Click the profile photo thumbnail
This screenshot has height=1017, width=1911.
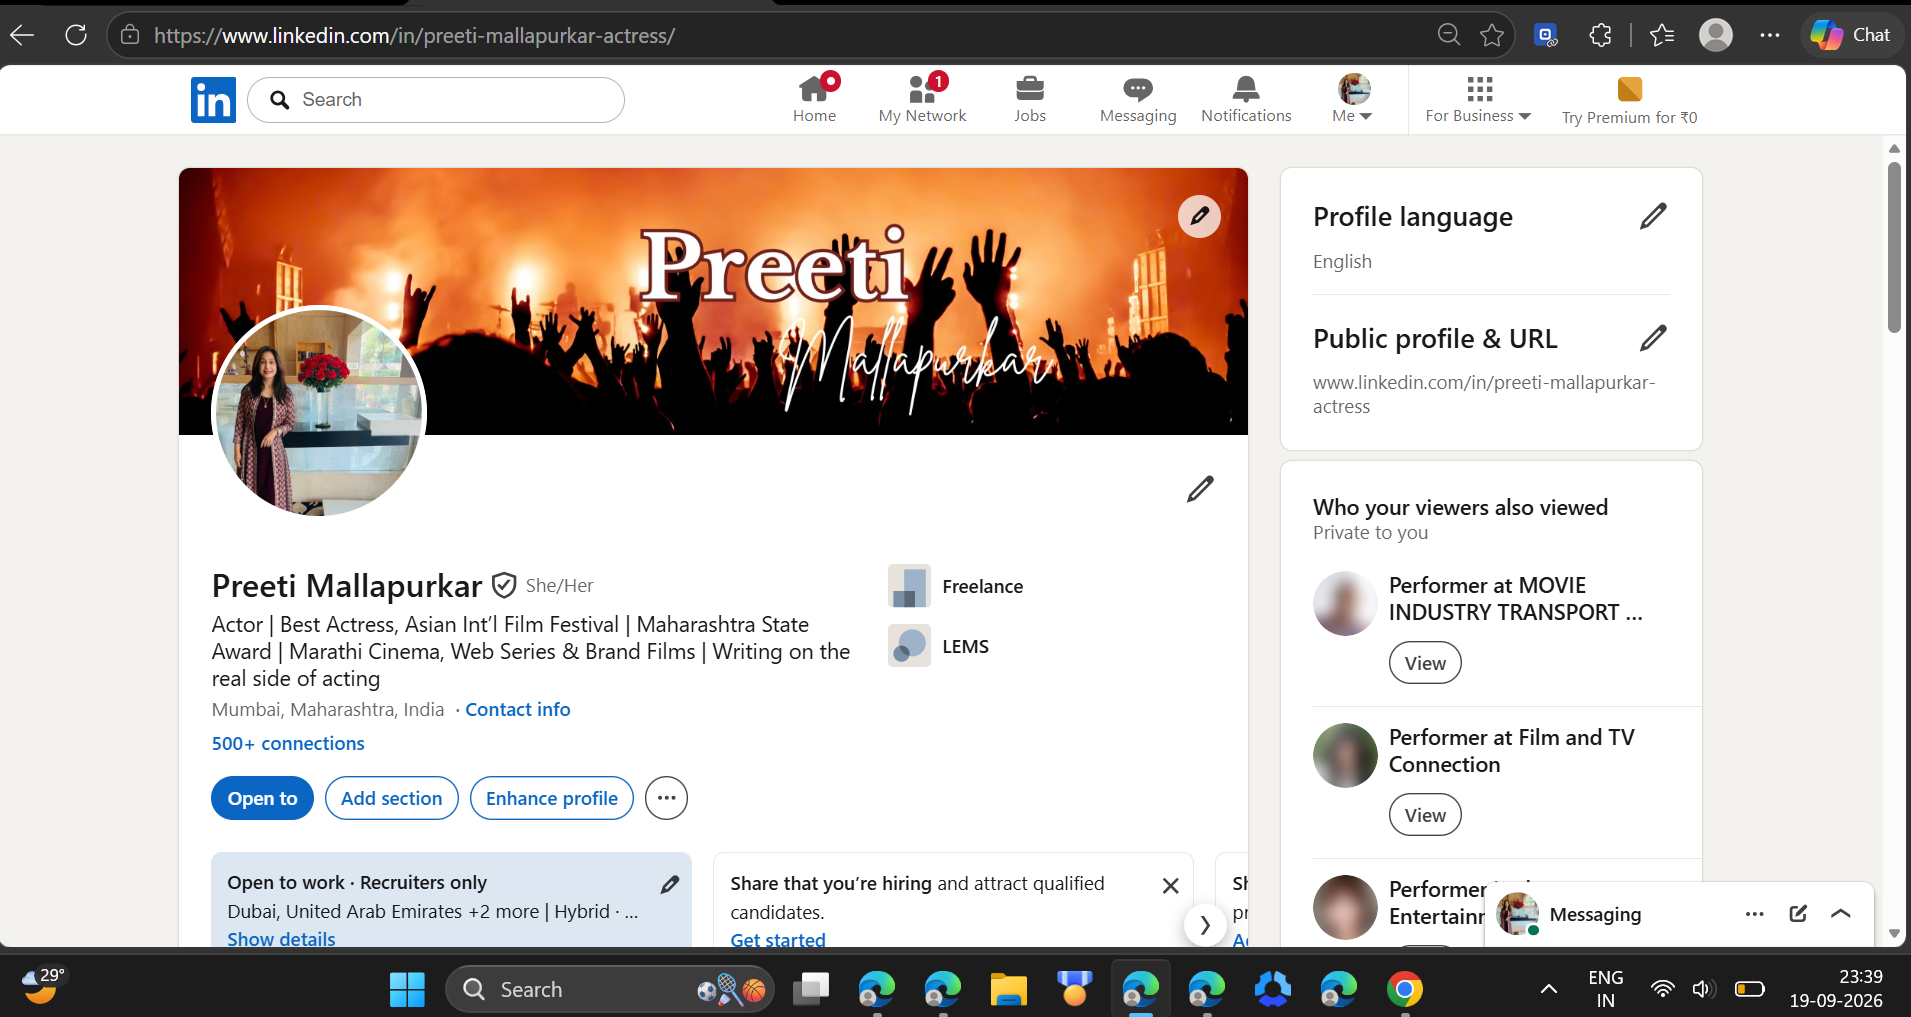pyautogui.click(x=319, y=412)
